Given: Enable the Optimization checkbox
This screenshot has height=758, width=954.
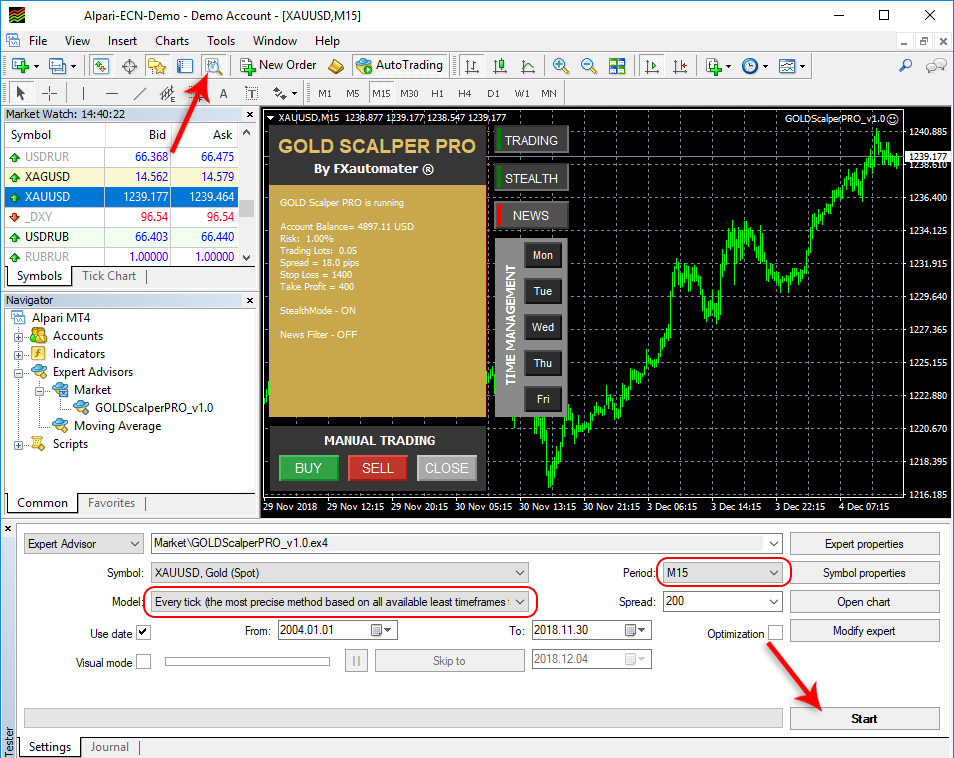Looking at the screenshot, I should pyautogui.click(x=775, y=633).
